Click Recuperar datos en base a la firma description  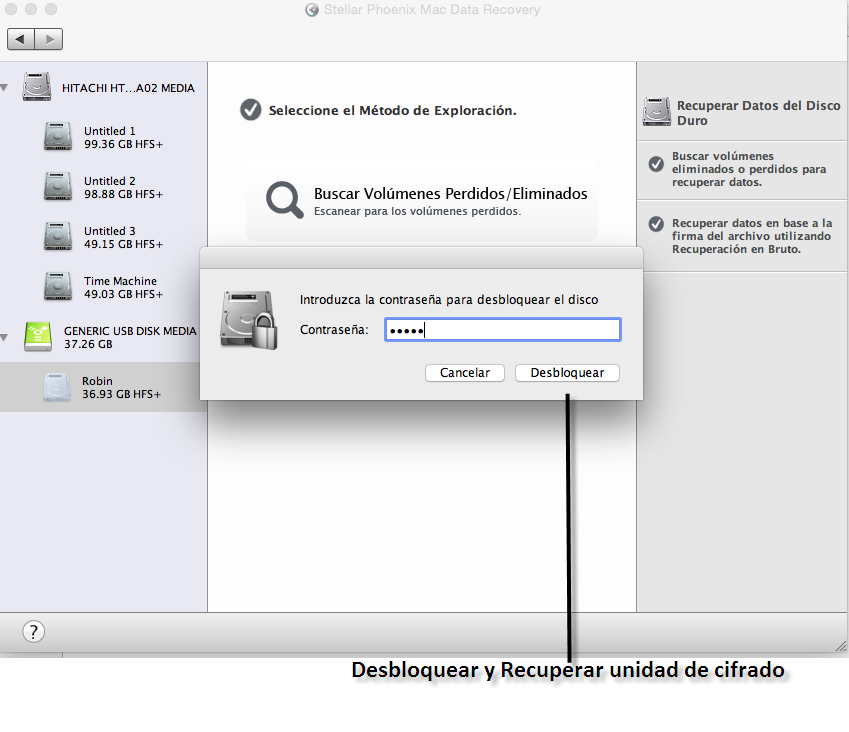[752, 236]
